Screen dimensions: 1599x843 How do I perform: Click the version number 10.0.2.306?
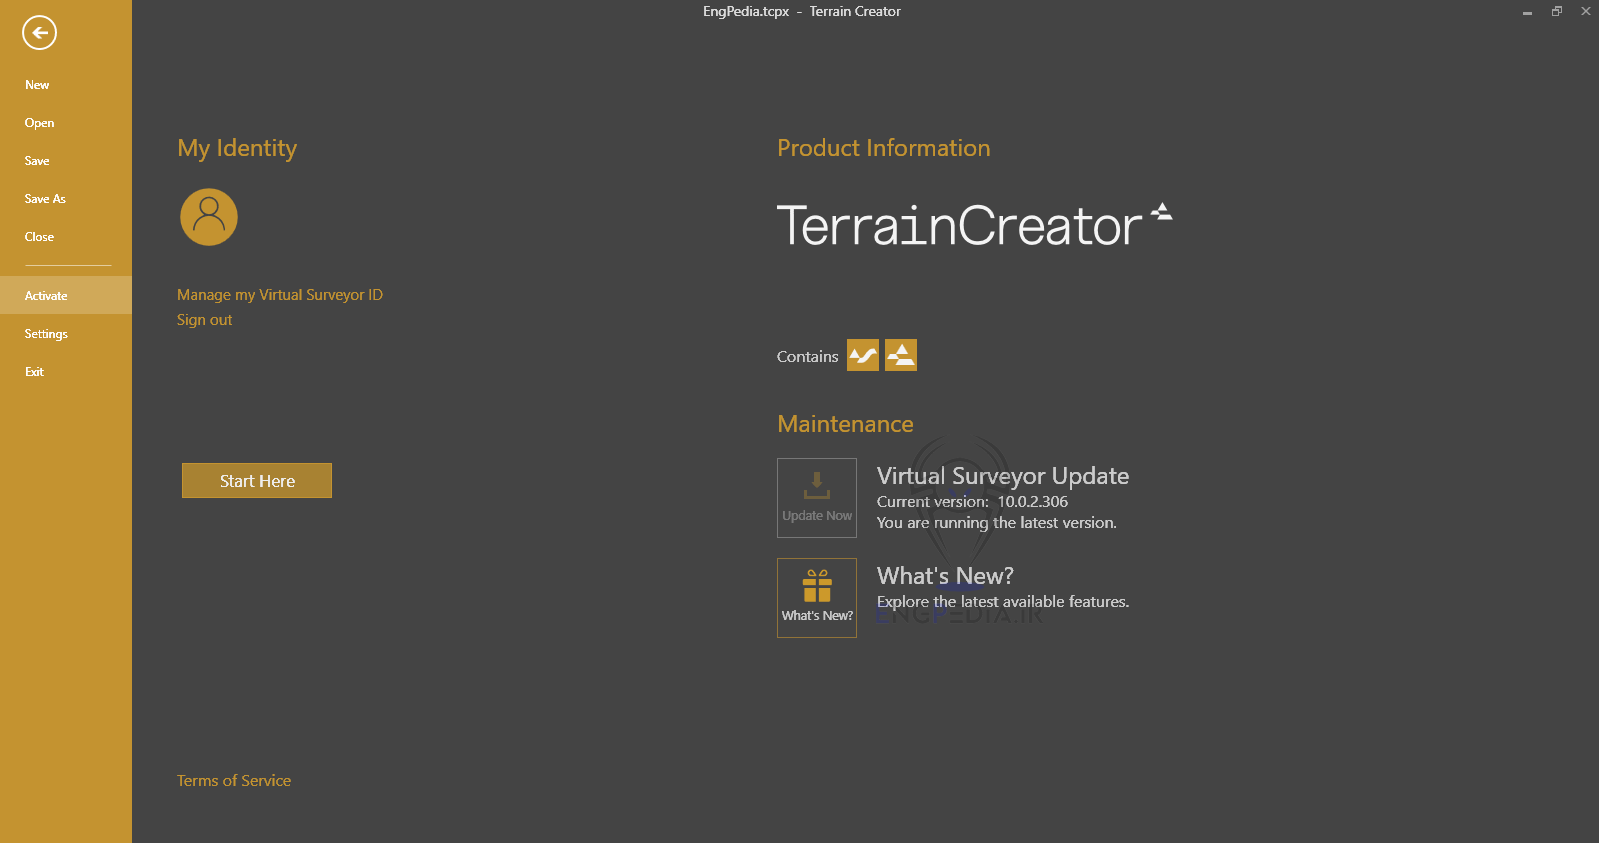pyautogui.click(x=1033, y=502)
